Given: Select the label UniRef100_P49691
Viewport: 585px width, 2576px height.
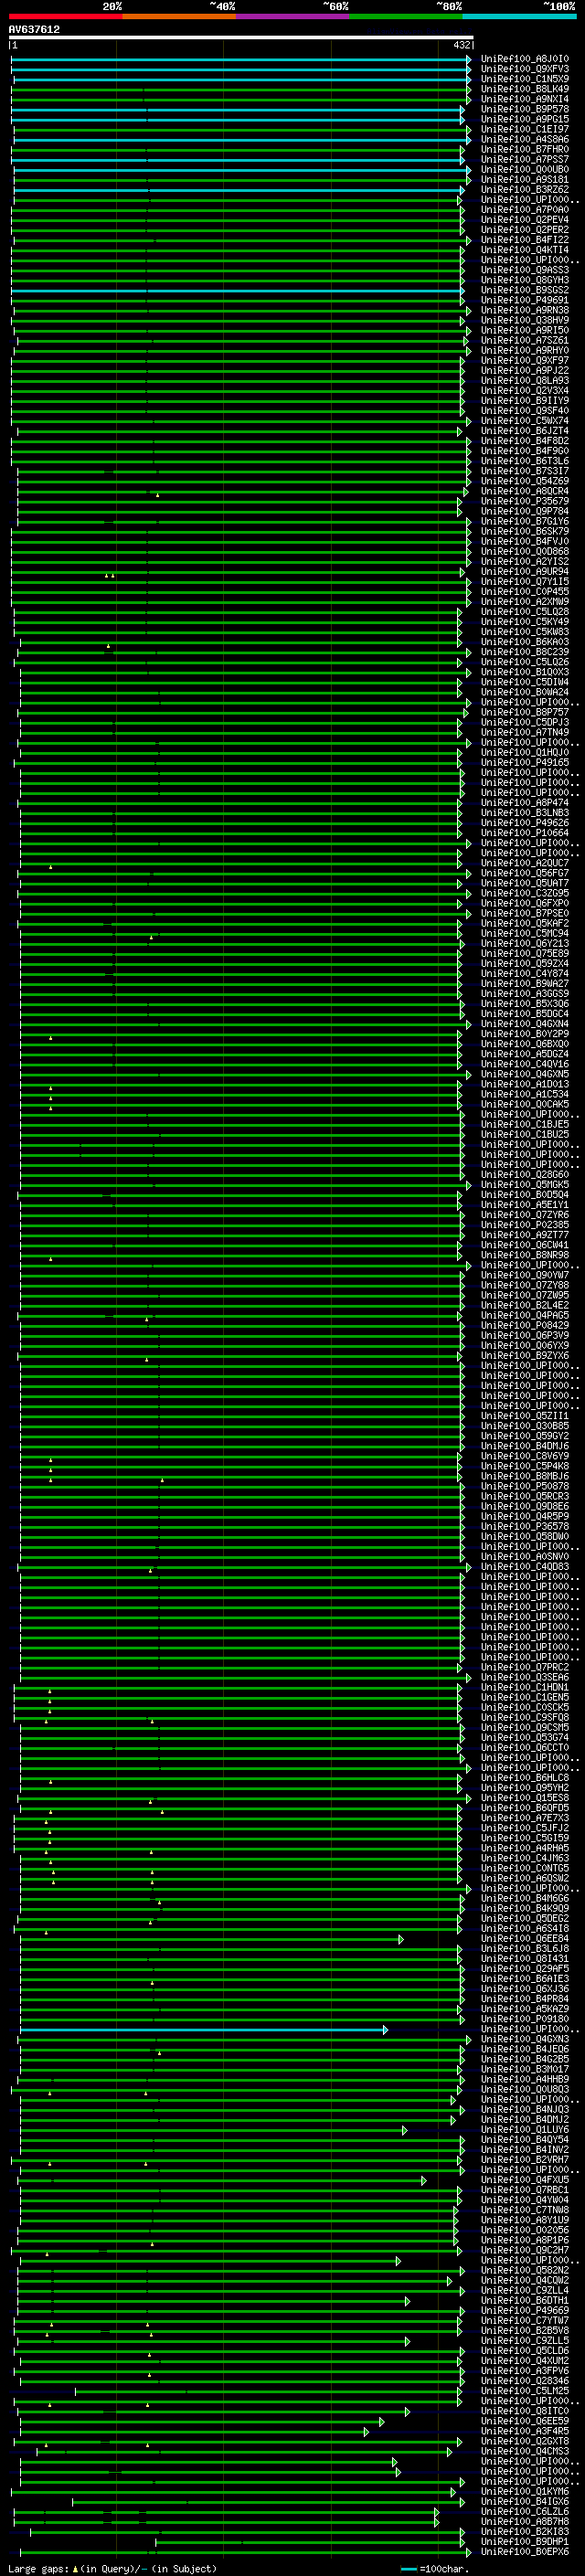Looking at the screenshot, I should coord(525,300).
